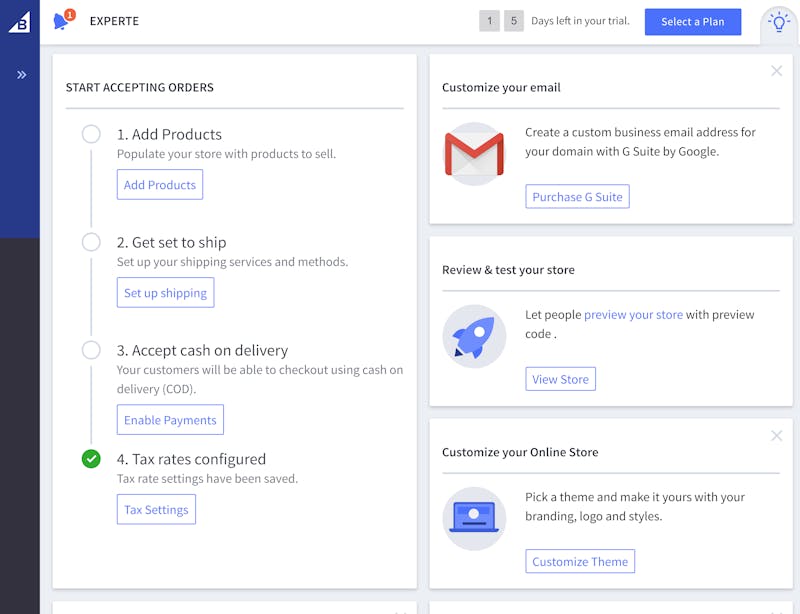Dismiss the Customize your email card
This screenshot has height=614, width=800.
tap(777, 70)
